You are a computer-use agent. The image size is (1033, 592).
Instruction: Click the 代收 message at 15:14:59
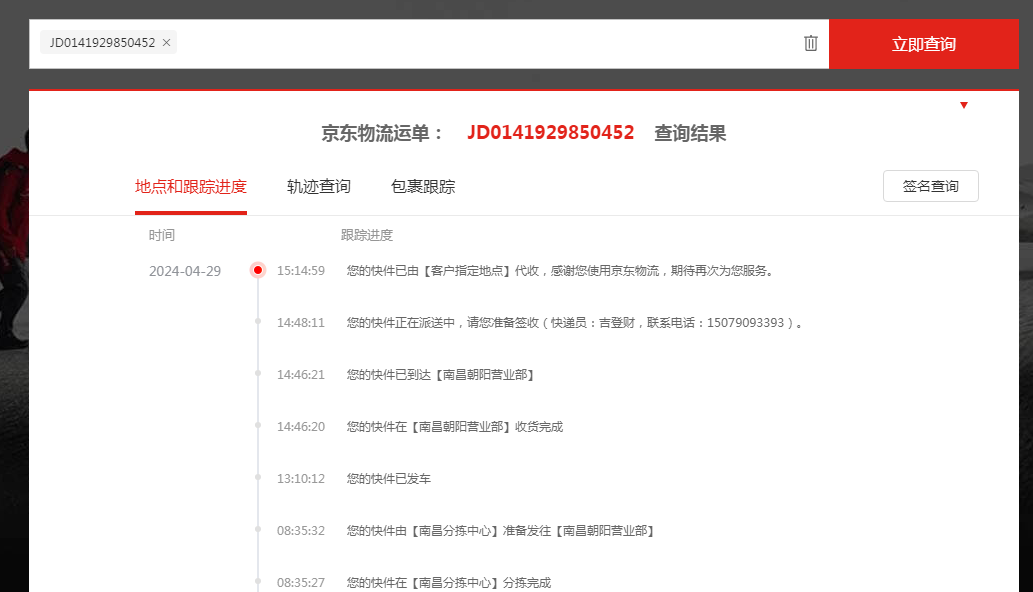point(561,271)
